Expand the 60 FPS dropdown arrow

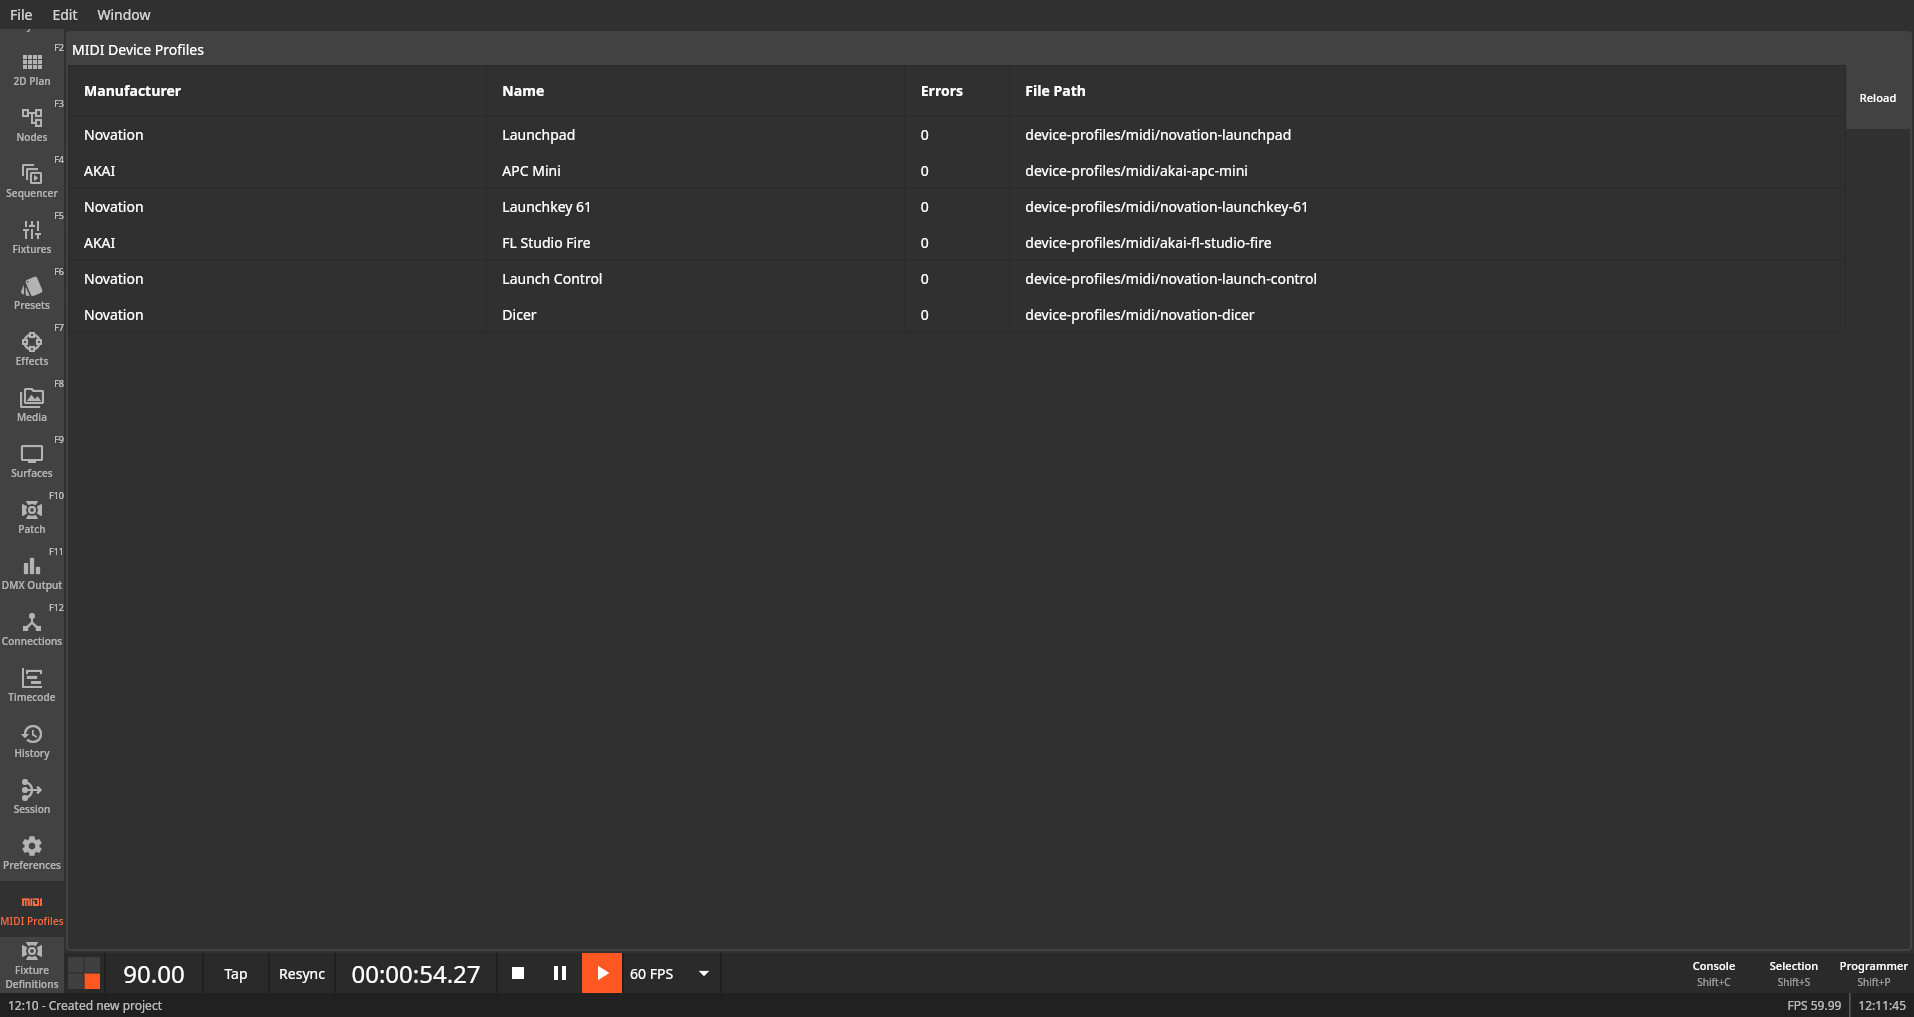[704, 973]
